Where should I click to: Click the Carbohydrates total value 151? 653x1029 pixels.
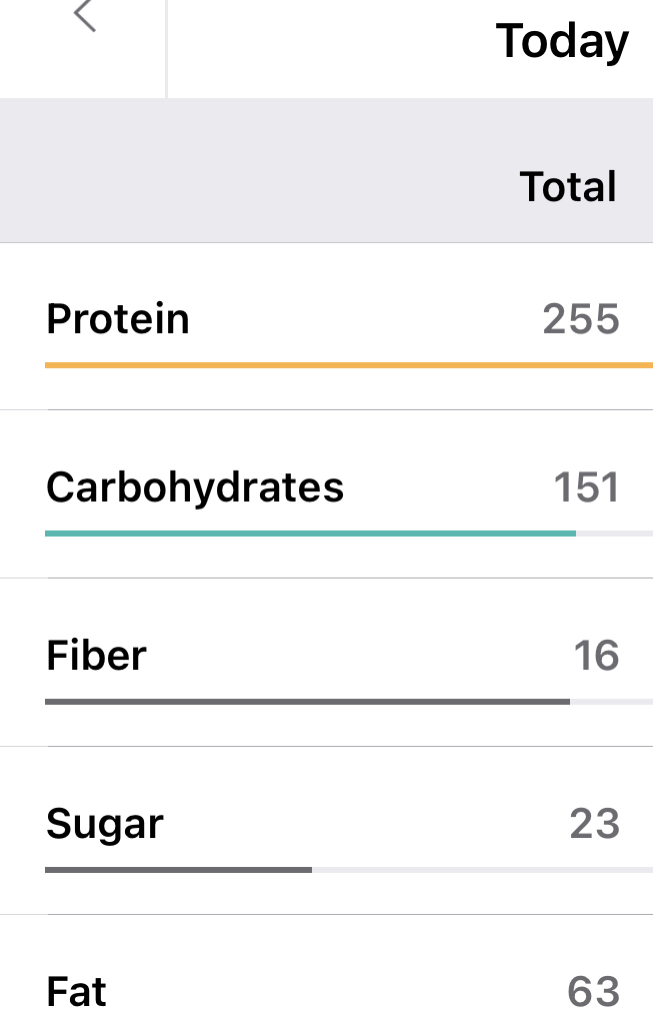pyautogui.click(x=586, y=487)
